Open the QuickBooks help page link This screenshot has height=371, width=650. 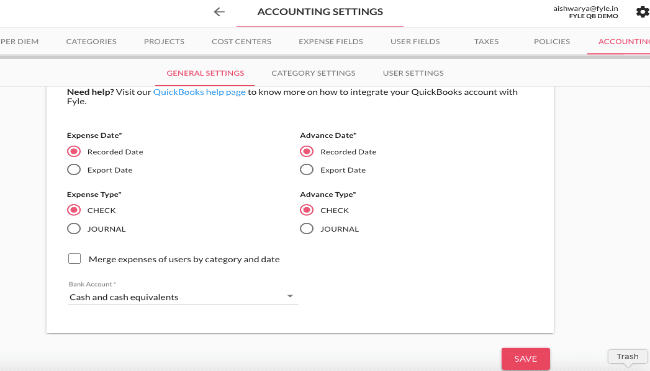199,92
